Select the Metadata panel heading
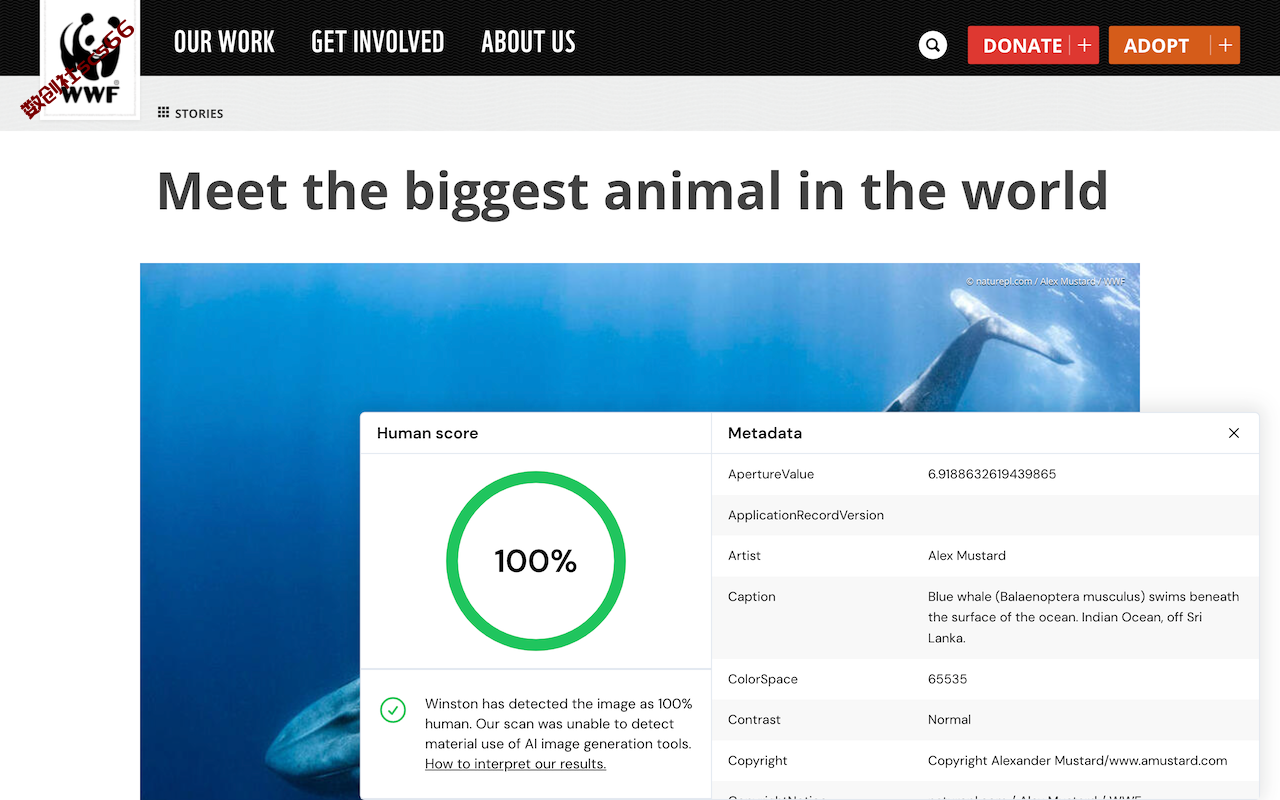This screenshot has width=1280, height=800. tap(765, 433)
